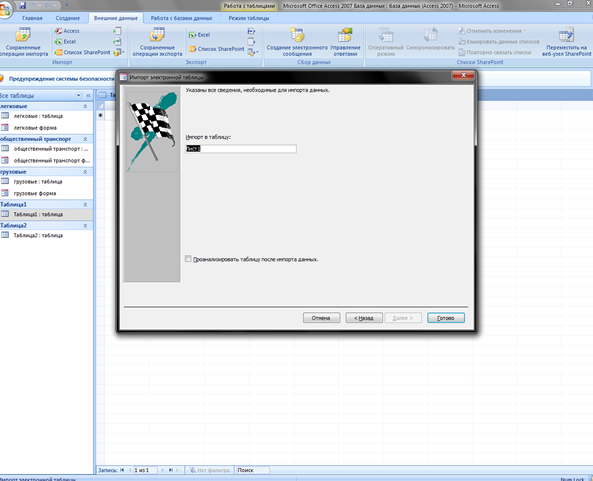Click Повторно связать списки command
Screen dimensions: 593x481
(x=495, y=53)
